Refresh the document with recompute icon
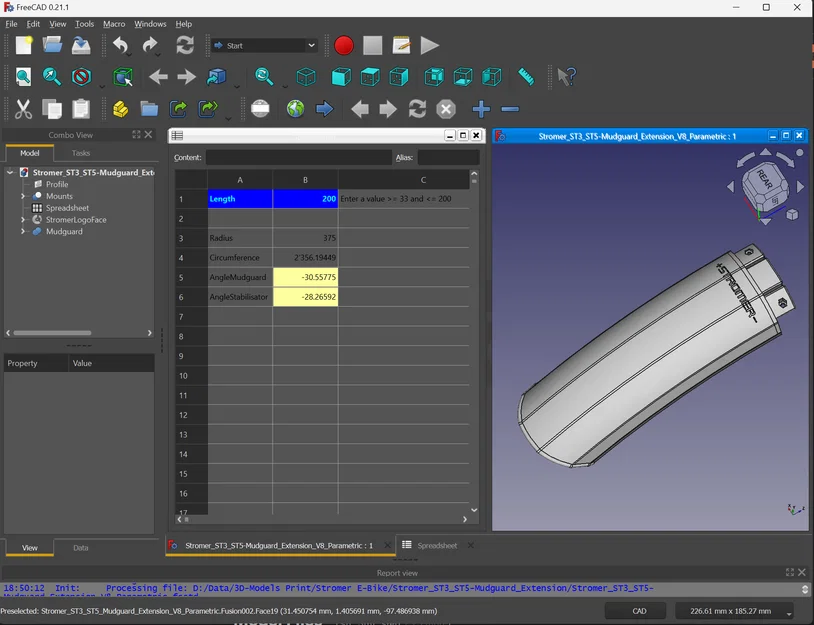 coord(185,45)
